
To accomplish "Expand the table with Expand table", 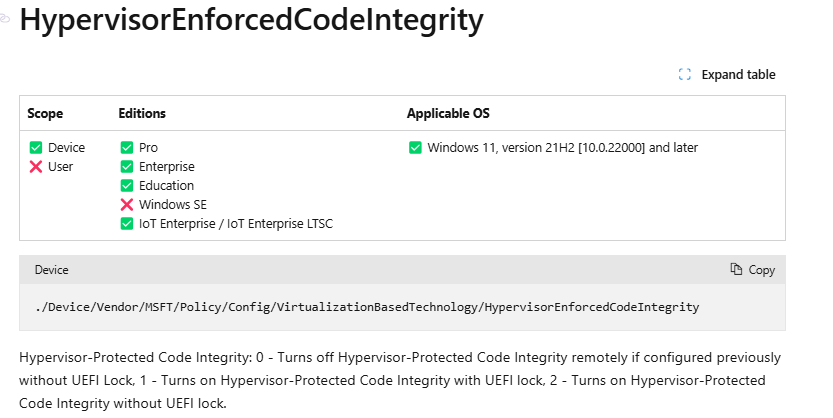I will click(x=727, y=74).
